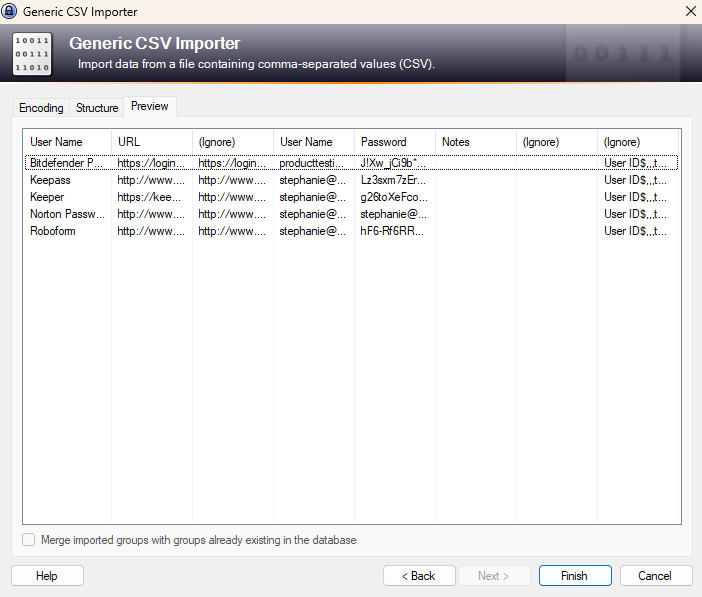The width and height of the screenshot is (702, 597).
Task: Click the producttesti user name cell
Action: point(312,162)
